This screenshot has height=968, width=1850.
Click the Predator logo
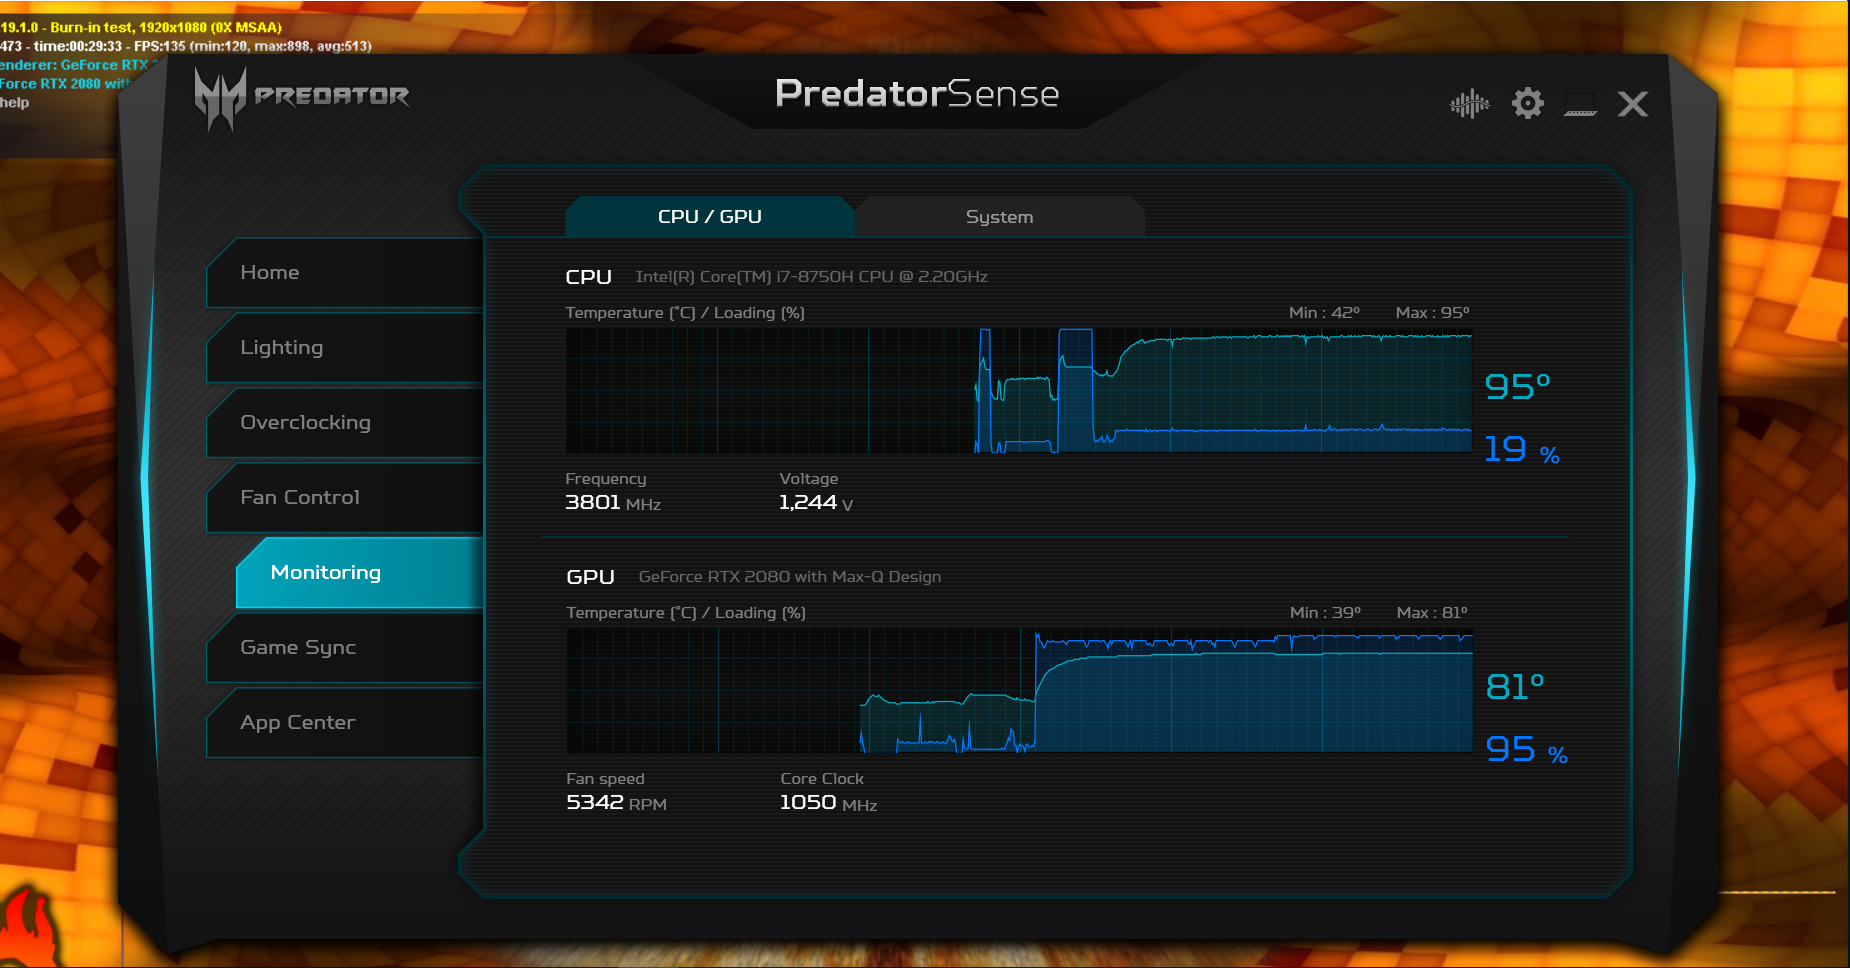(302, 97)
